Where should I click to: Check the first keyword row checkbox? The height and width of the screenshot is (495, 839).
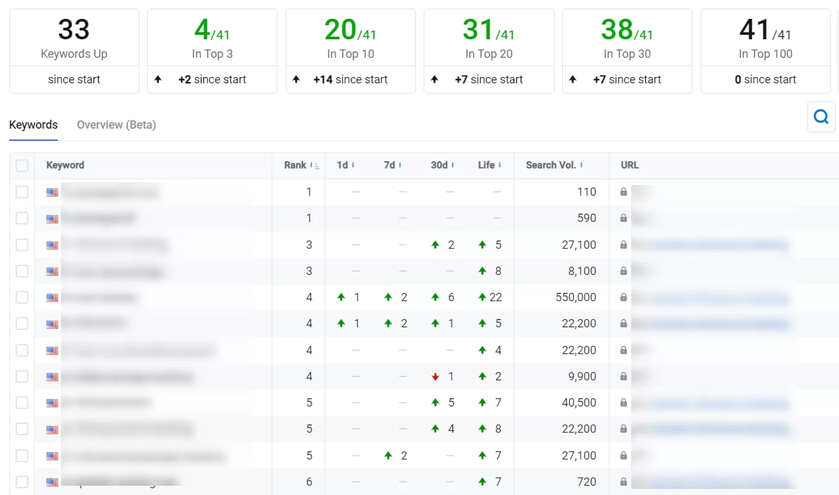[x=22, y=192]
